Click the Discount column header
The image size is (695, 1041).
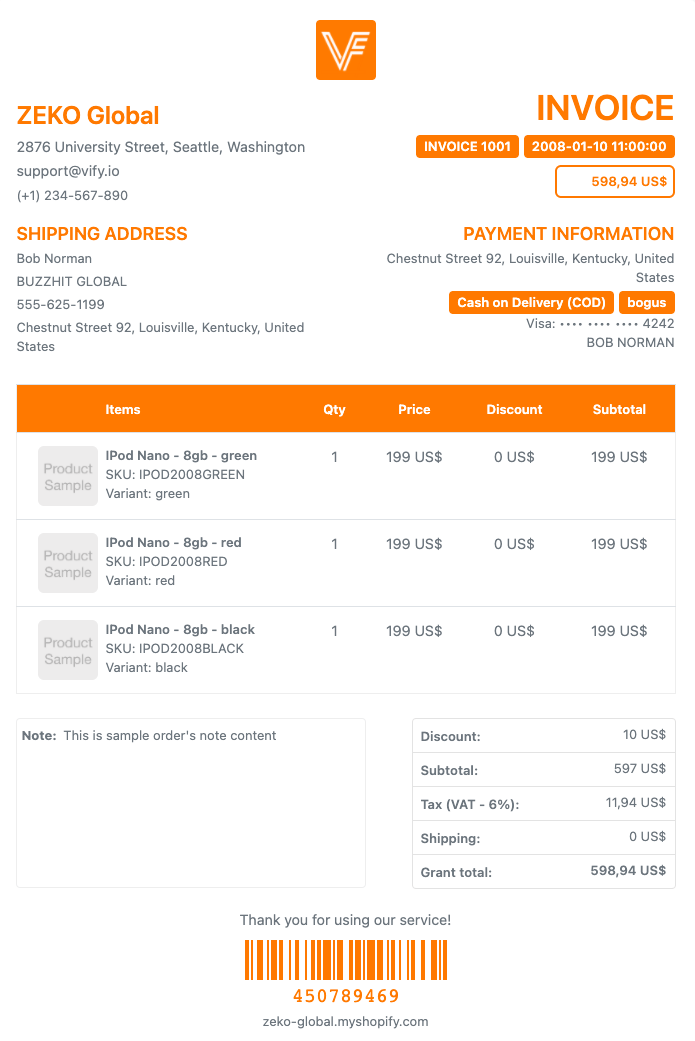(x=514, y=409)
